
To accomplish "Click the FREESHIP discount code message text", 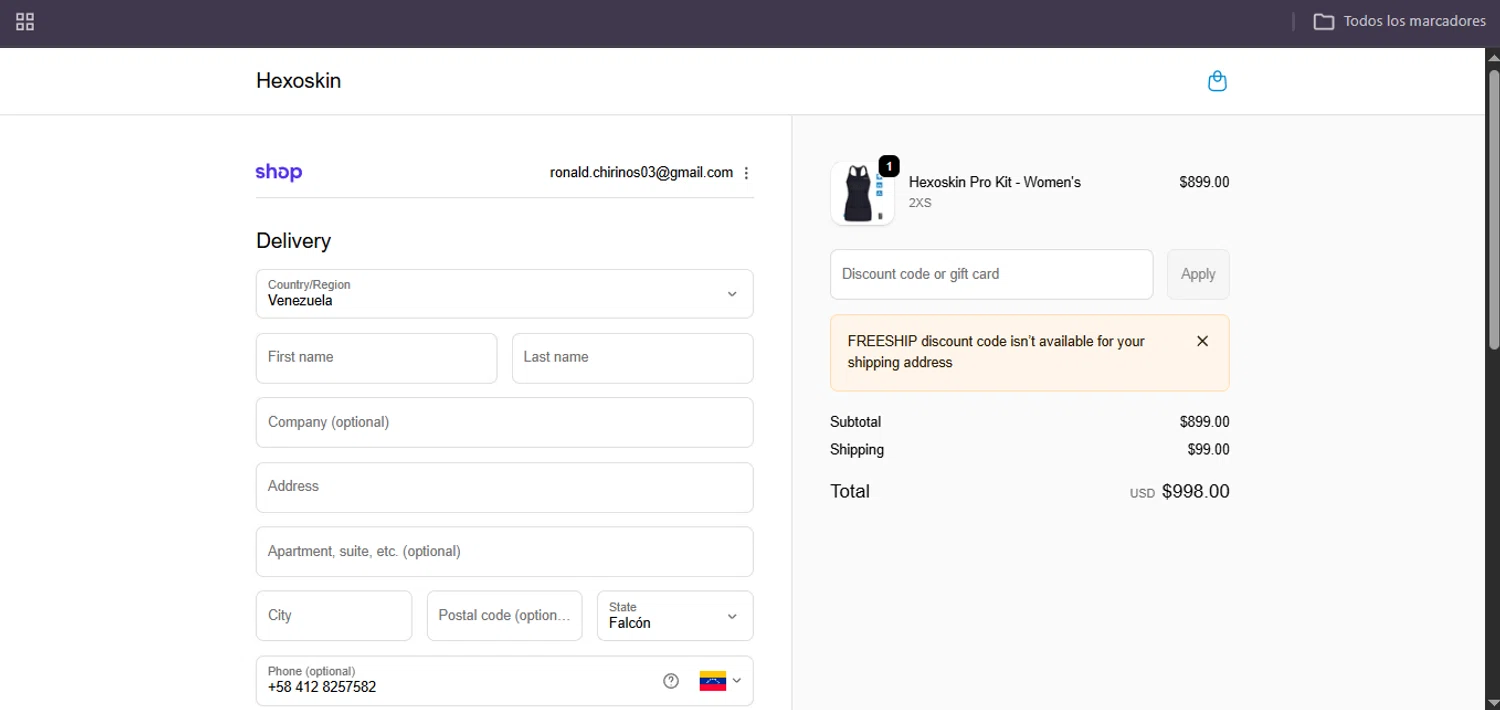I will click(x=996, y=352).
